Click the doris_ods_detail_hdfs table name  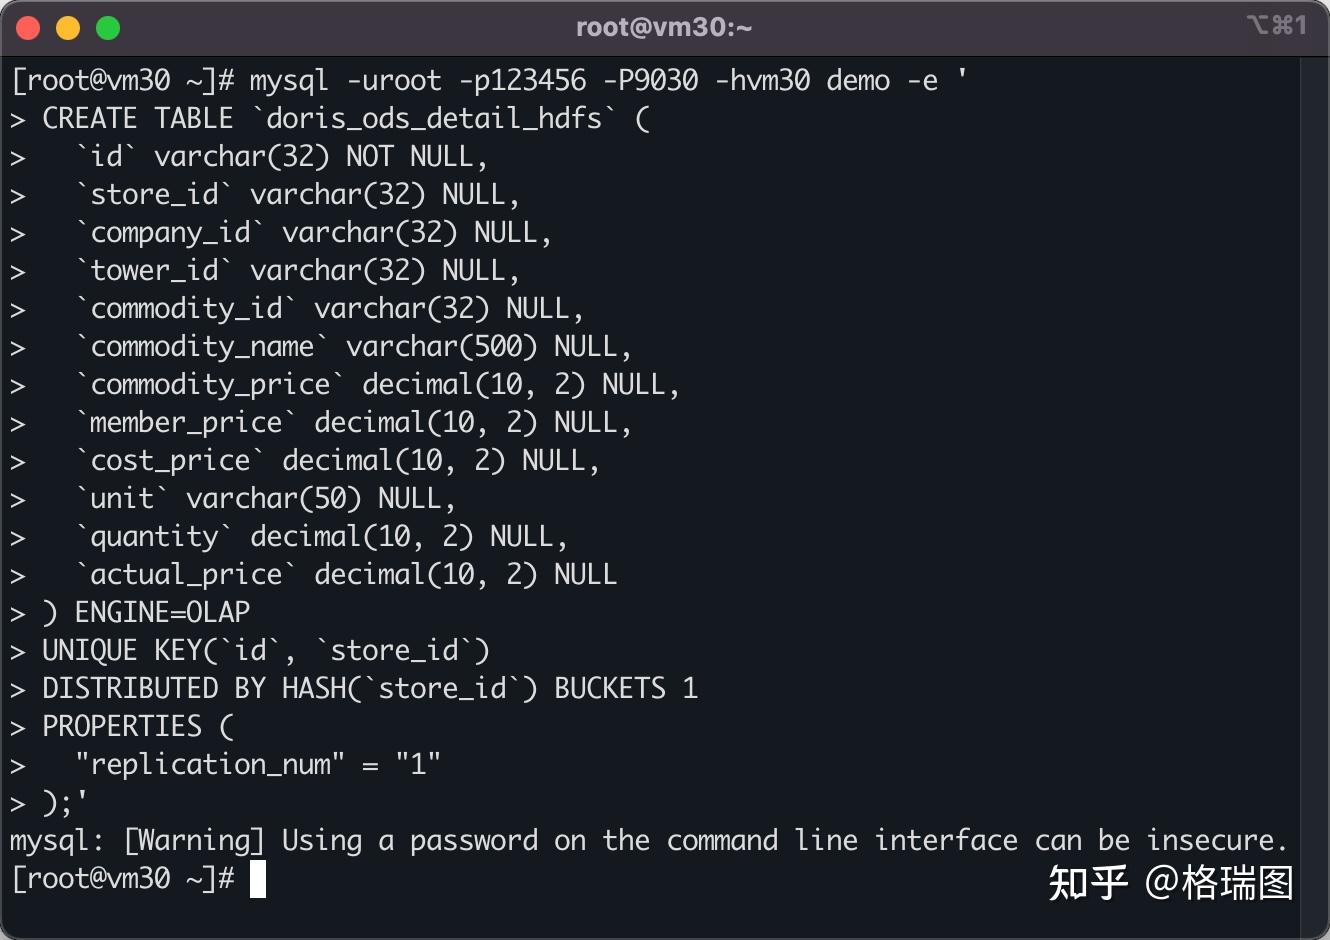click(x=435, y=118)
